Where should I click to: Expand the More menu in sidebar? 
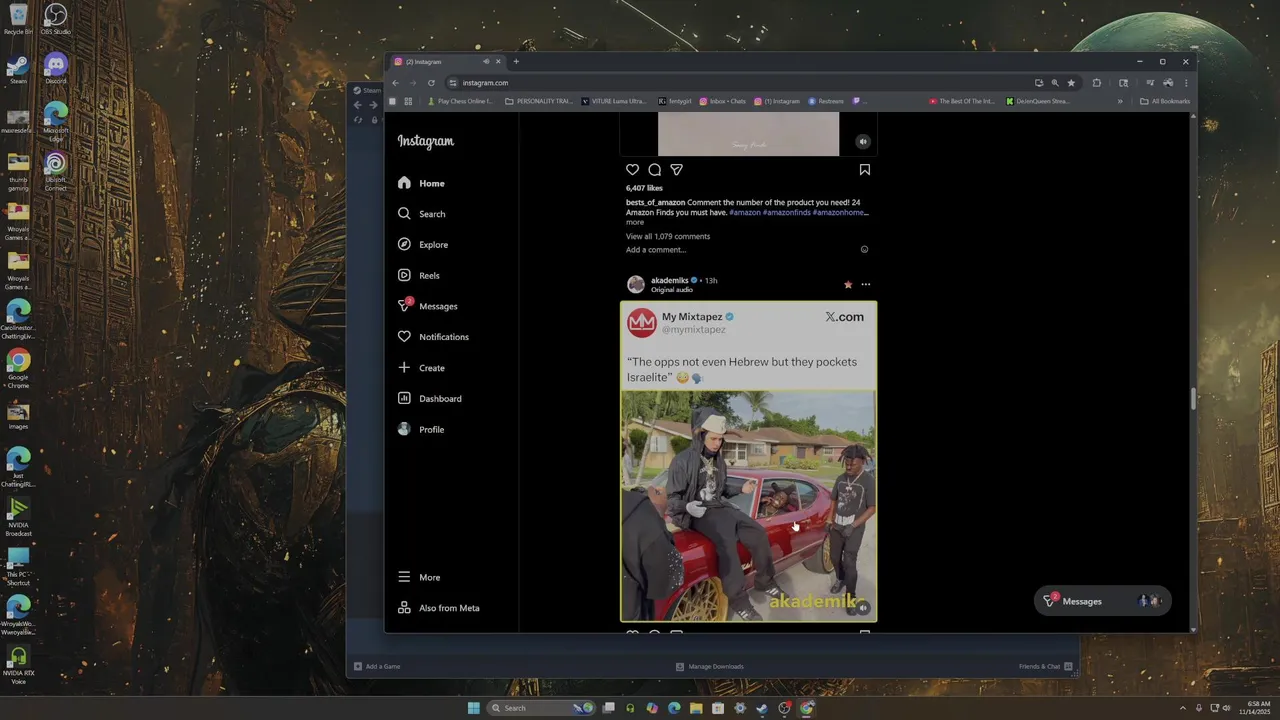419,578
